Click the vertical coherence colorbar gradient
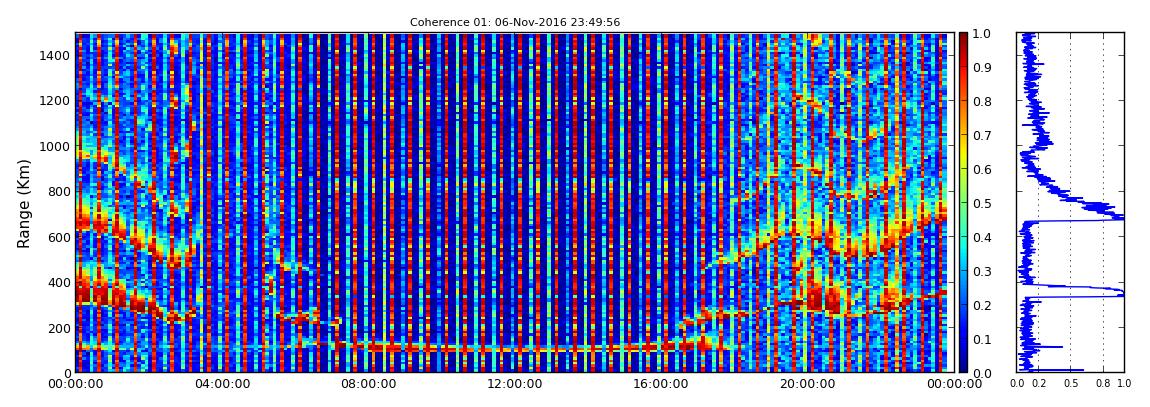Screen dimensions: 1150x407 coord(964,203)
